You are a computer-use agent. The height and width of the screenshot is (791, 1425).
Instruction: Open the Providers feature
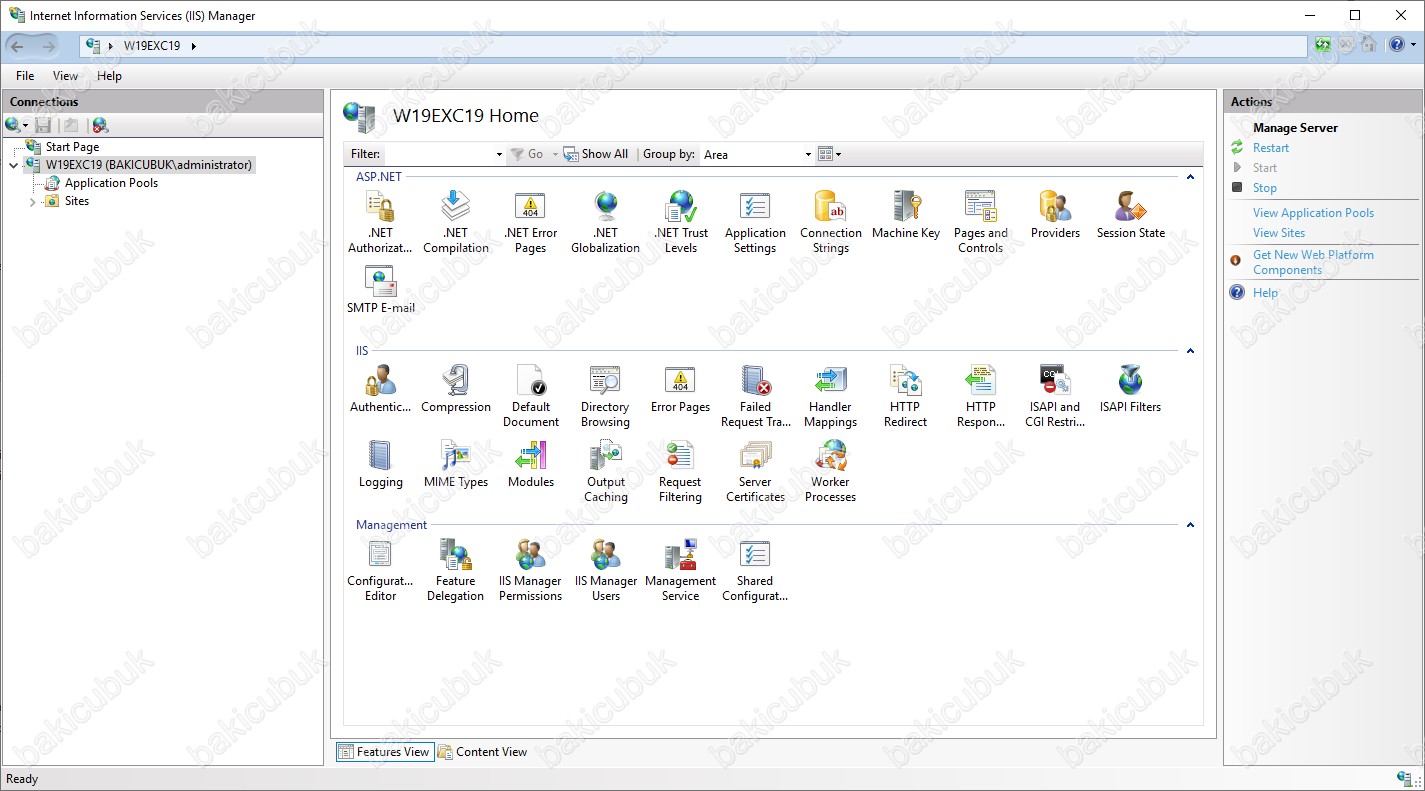tap(1055, 215)
